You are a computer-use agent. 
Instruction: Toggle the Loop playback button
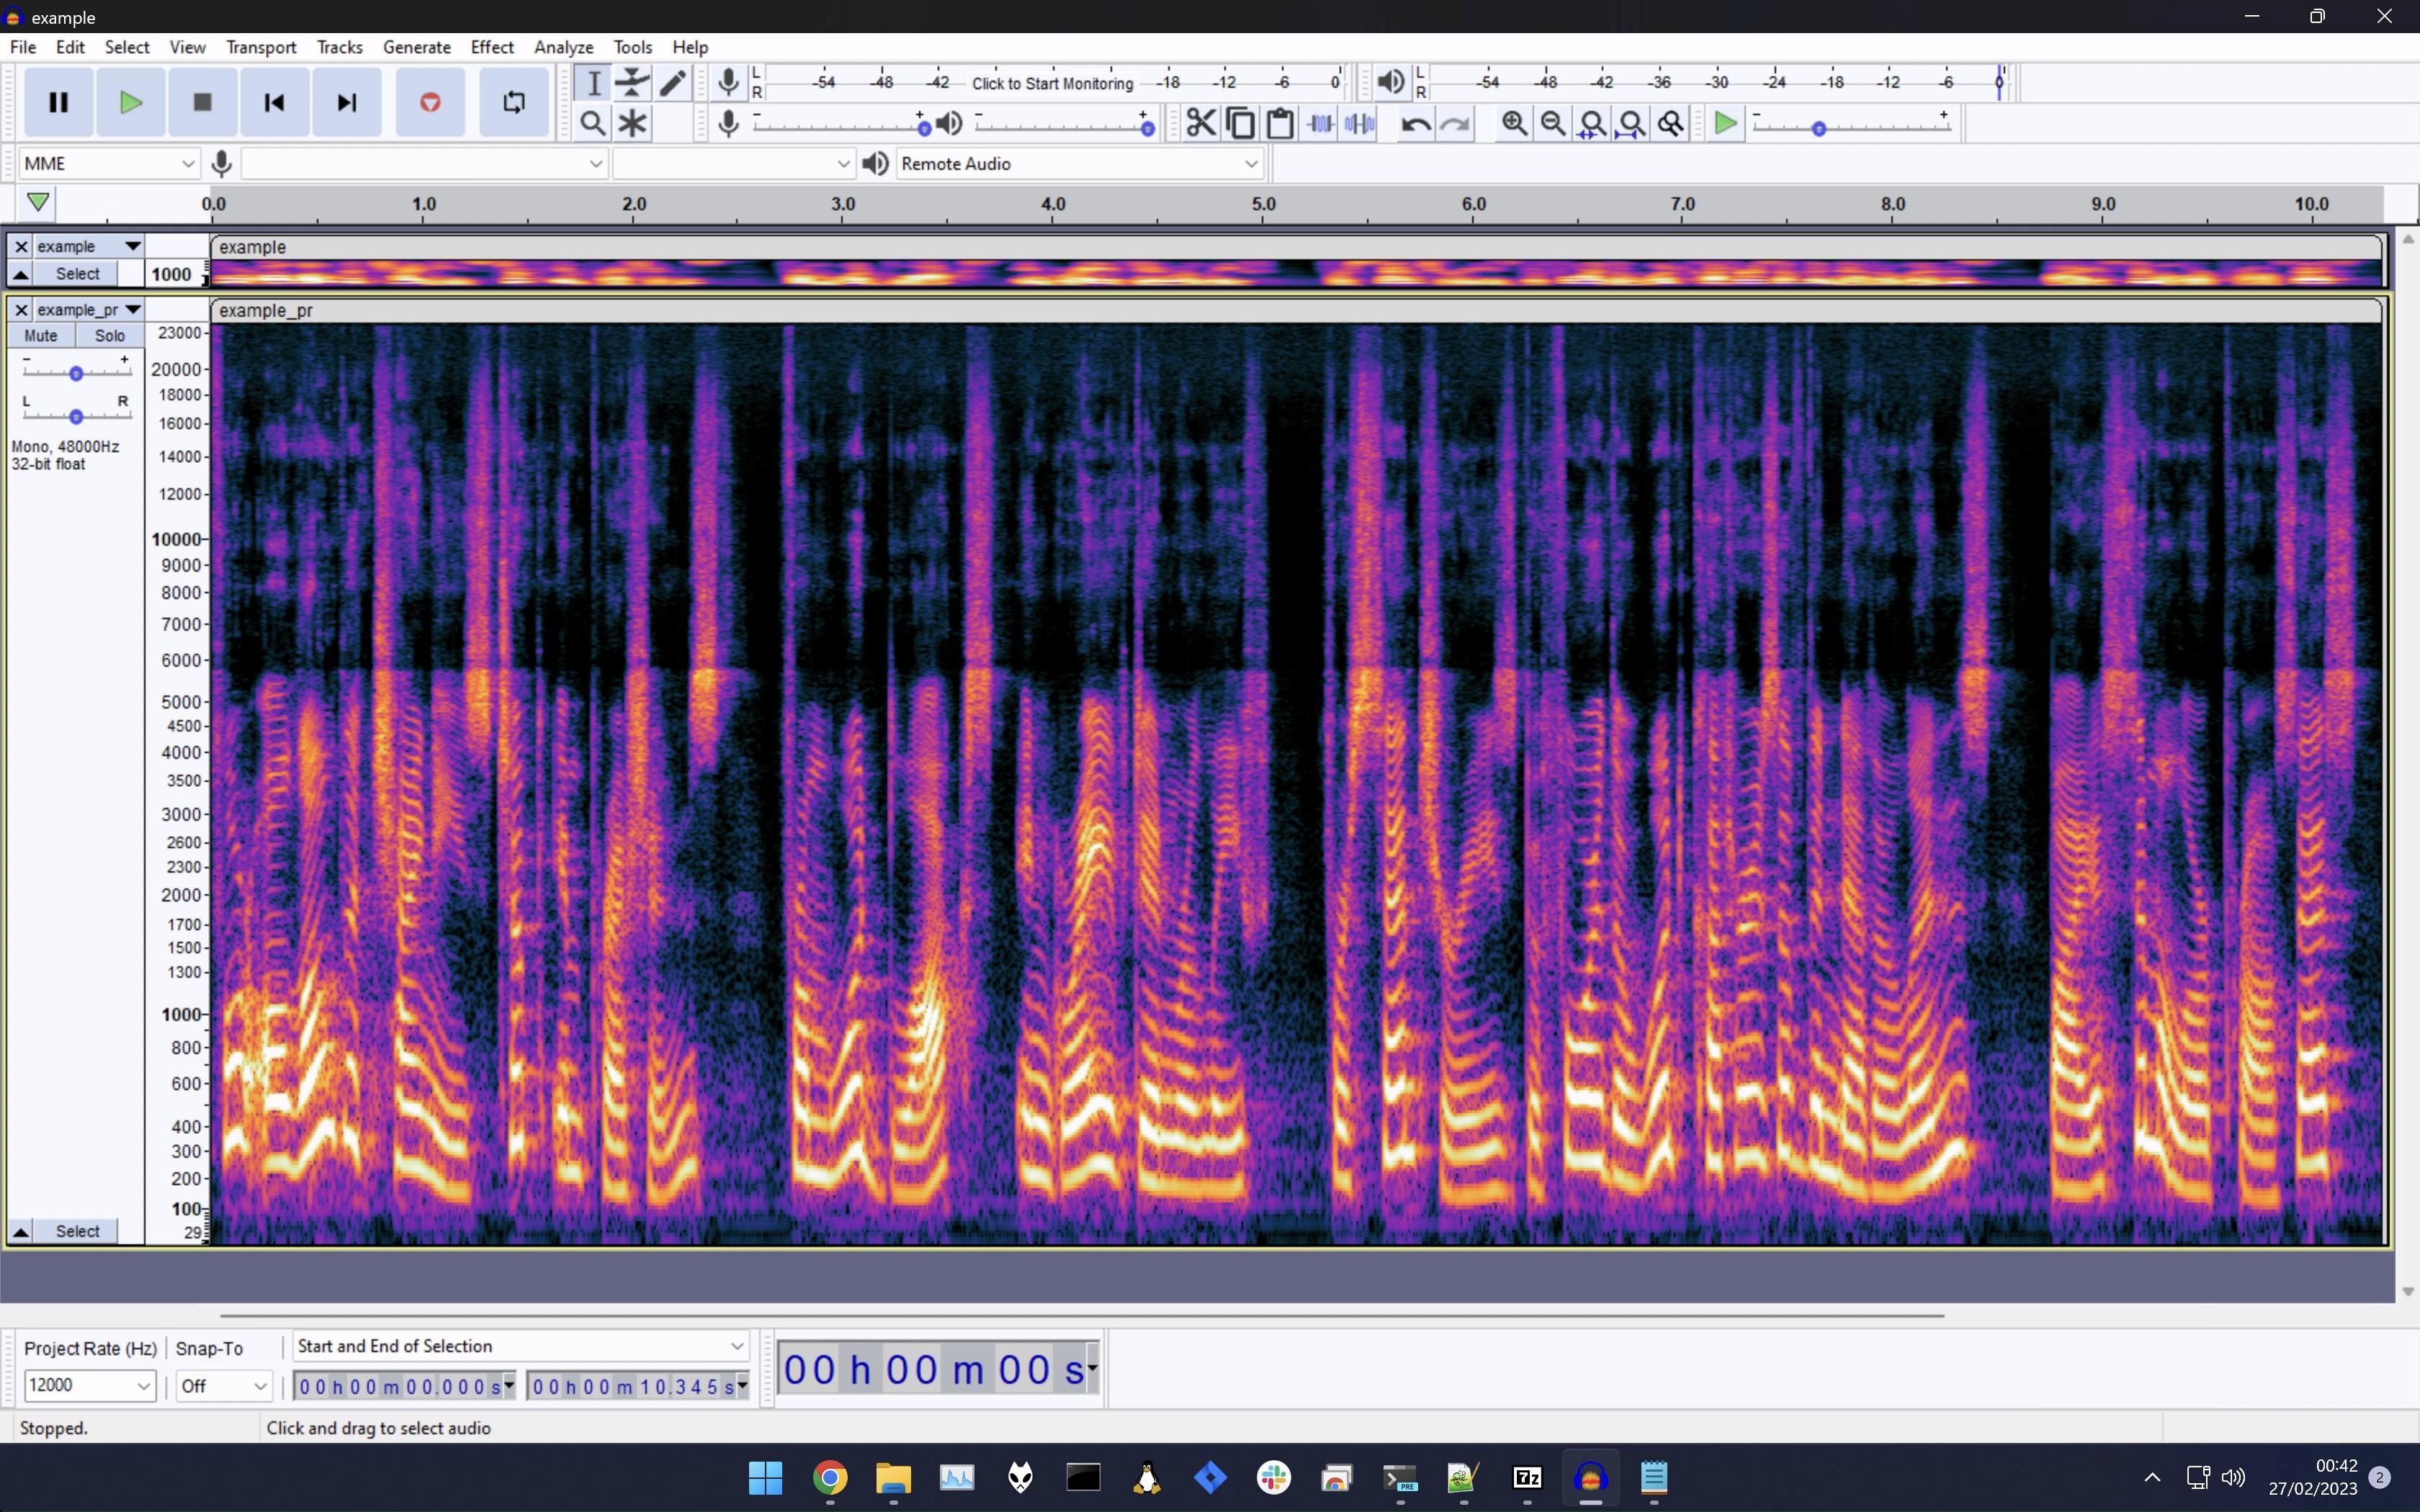[514, 102]
